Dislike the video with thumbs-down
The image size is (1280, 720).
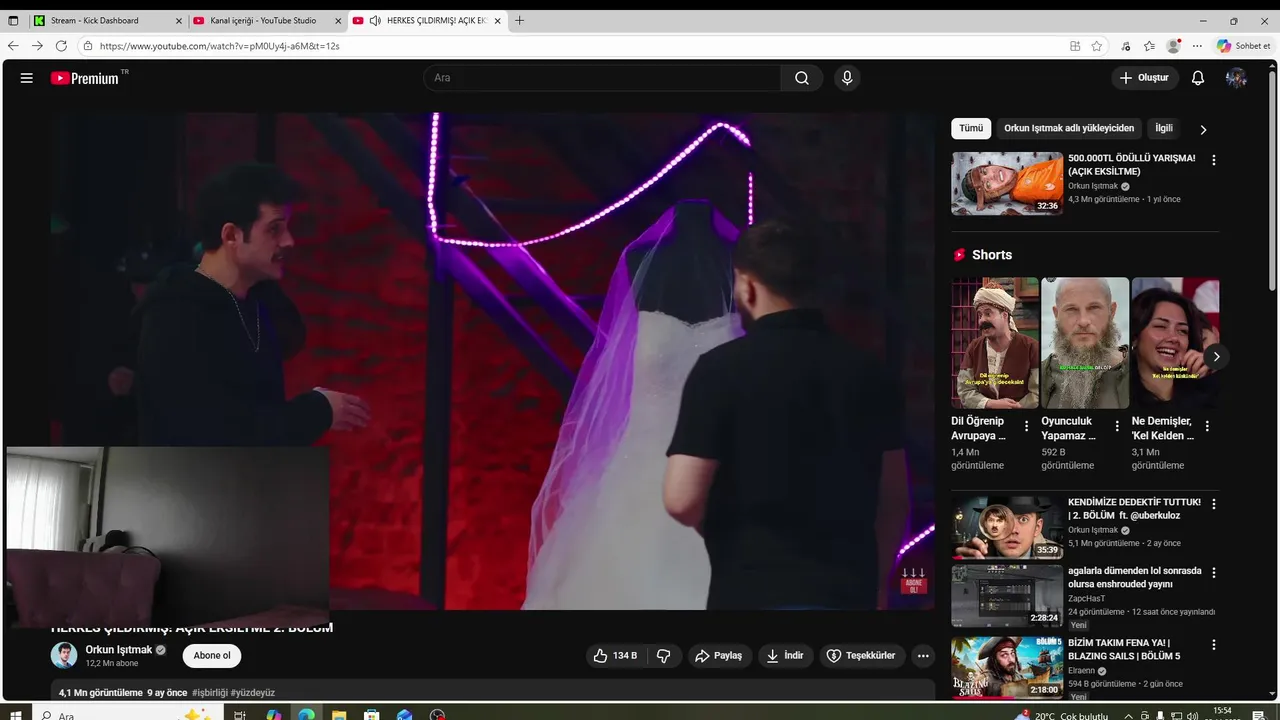663,656
